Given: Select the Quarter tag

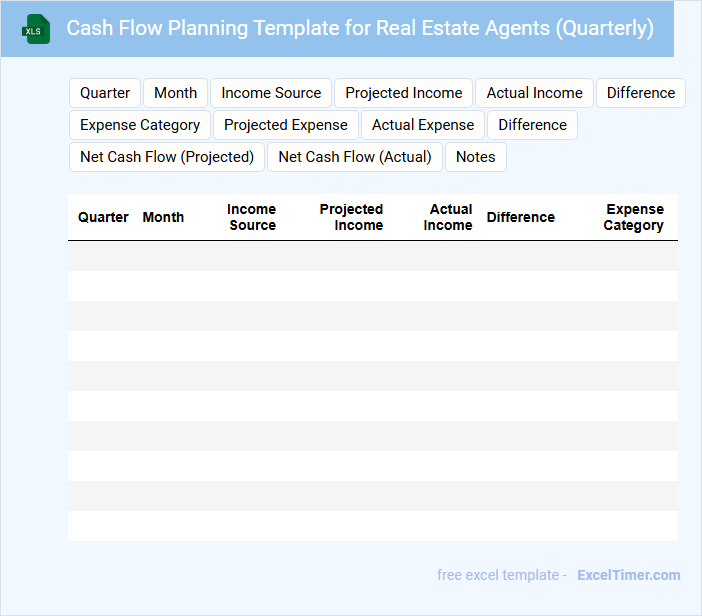Looking at the screenshot, I should coord(105,93).
